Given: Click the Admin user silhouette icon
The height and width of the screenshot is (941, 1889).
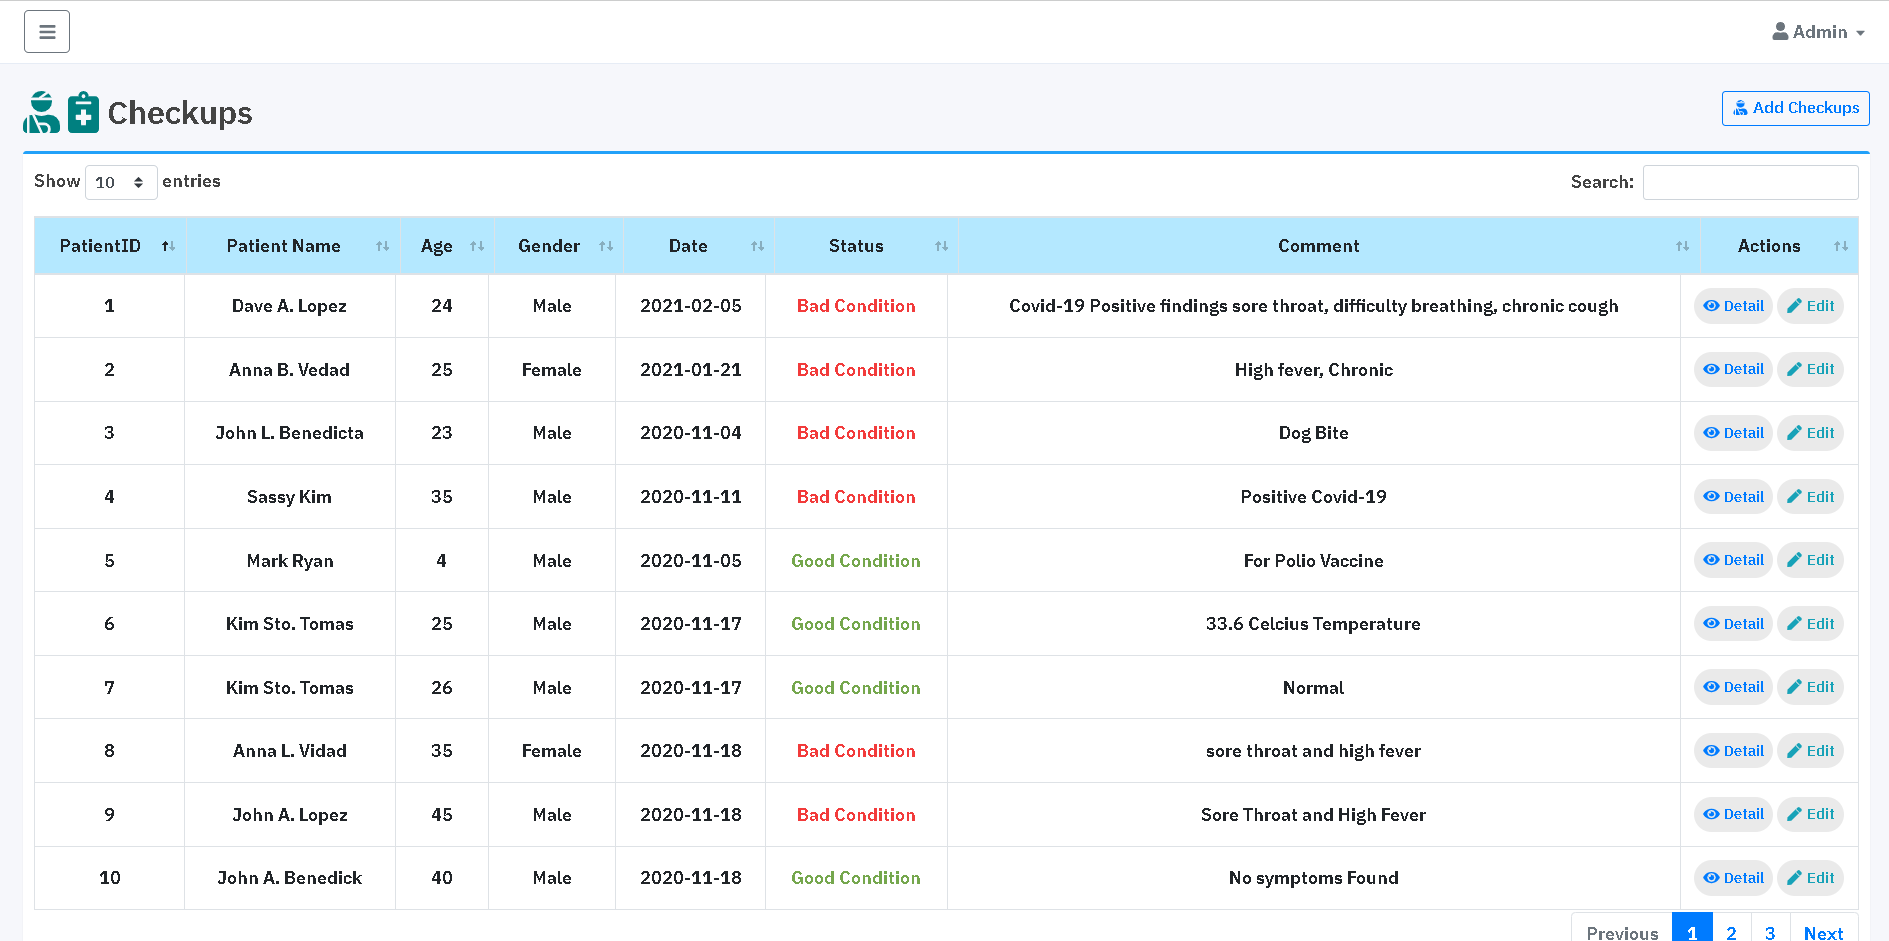Looking at the screenshot, I should coord(1779,31).
